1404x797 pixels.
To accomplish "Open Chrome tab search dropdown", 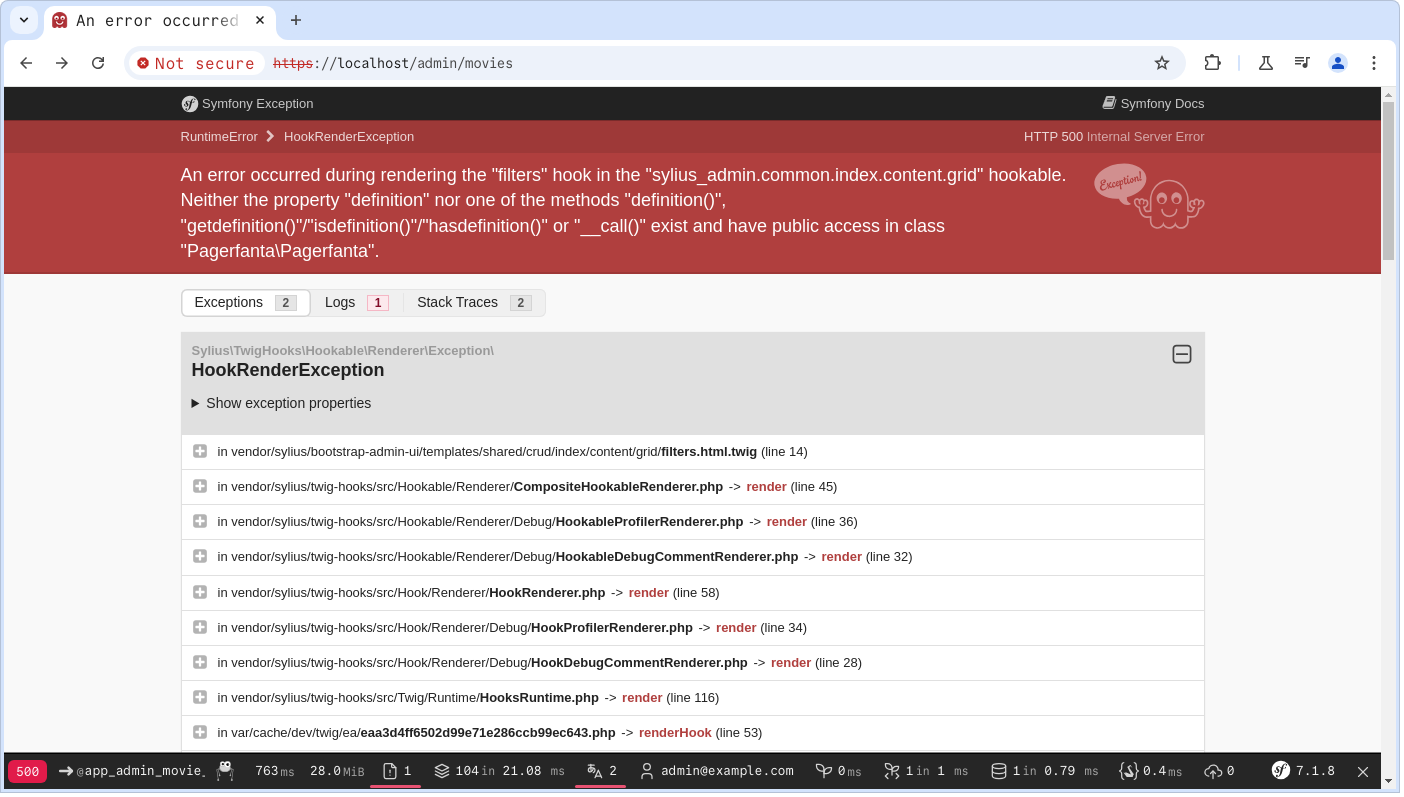I will [x=24, y=20].
